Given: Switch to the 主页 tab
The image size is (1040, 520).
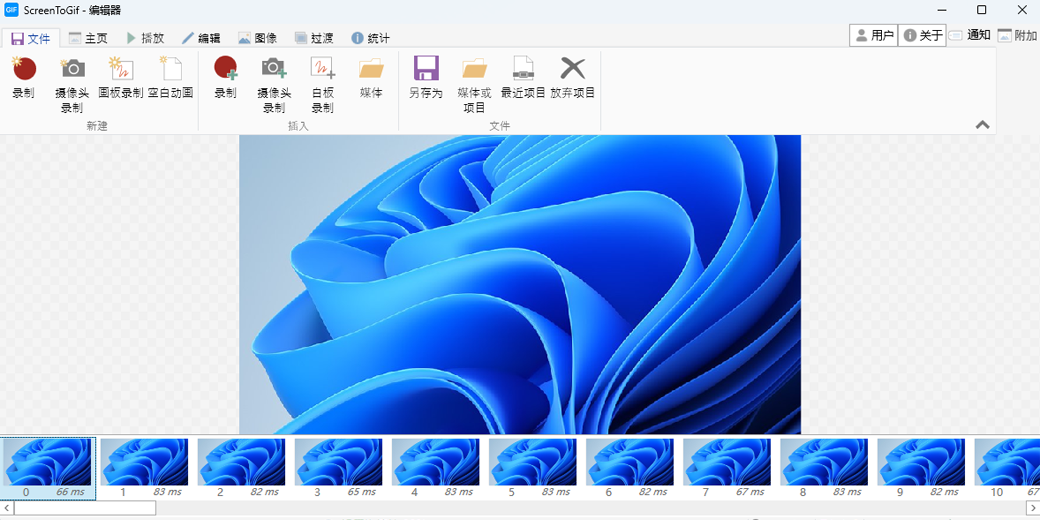Looking at the screenshot, I should [x=88, y=38].
